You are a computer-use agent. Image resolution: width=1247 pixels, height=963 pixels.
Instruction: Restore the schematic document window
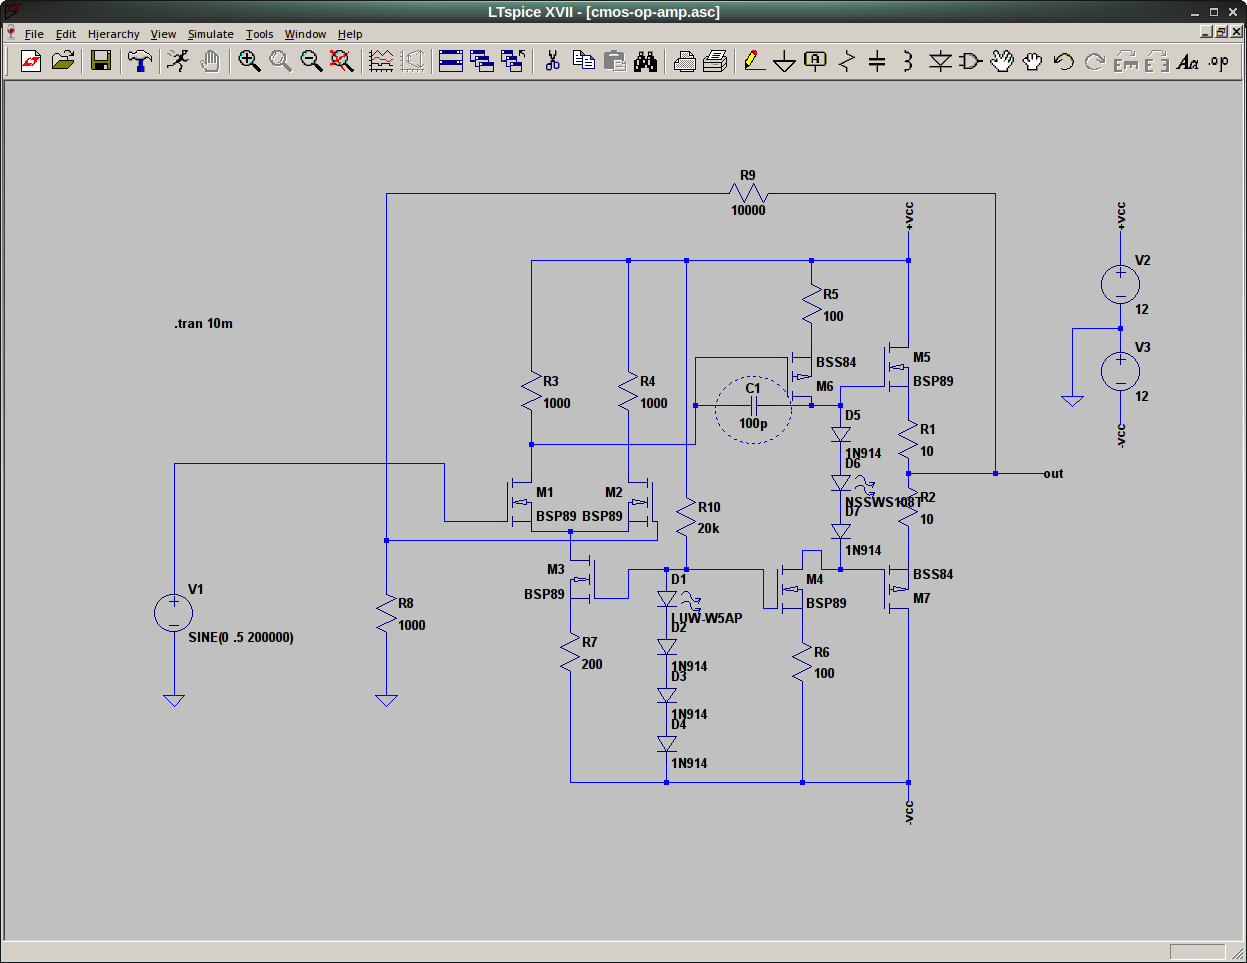click(1221, 32)
